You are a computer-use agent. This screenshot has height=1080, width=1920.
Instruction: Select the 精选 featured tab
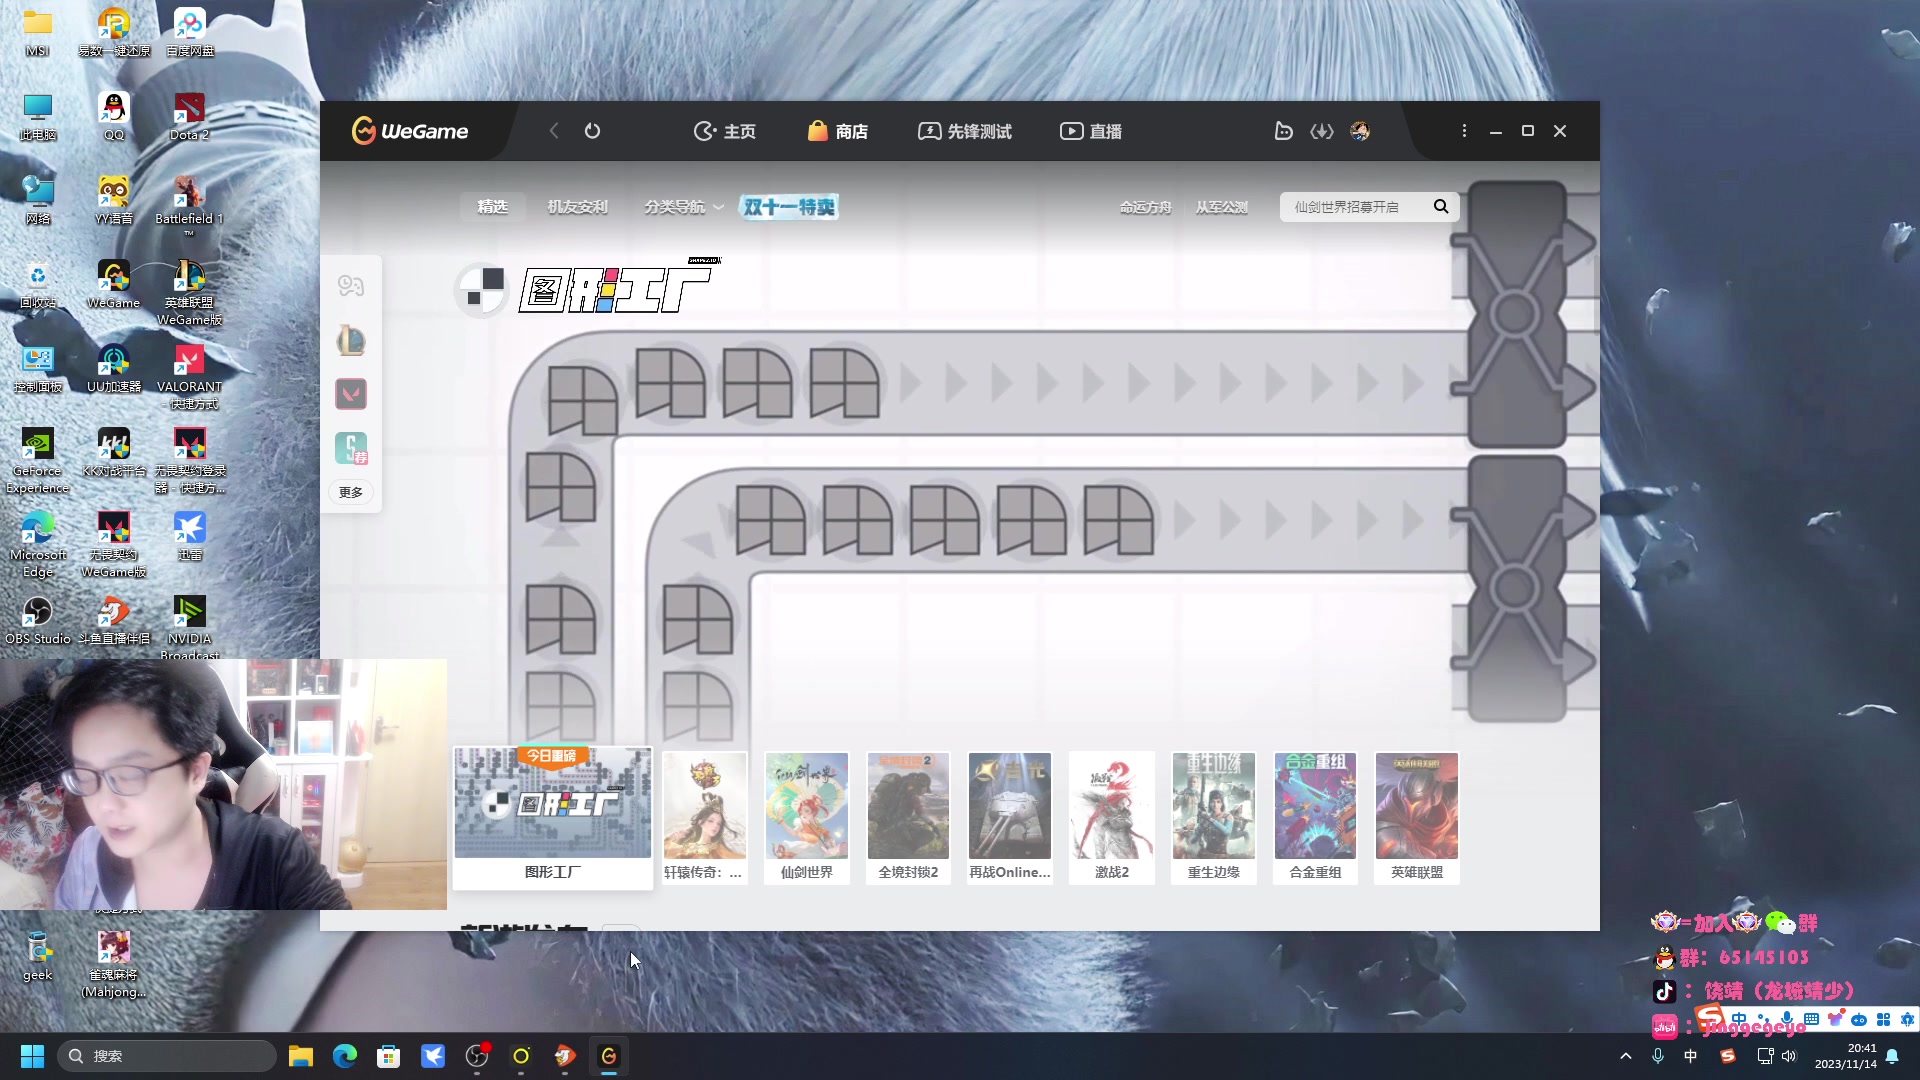tap(492, 206)
